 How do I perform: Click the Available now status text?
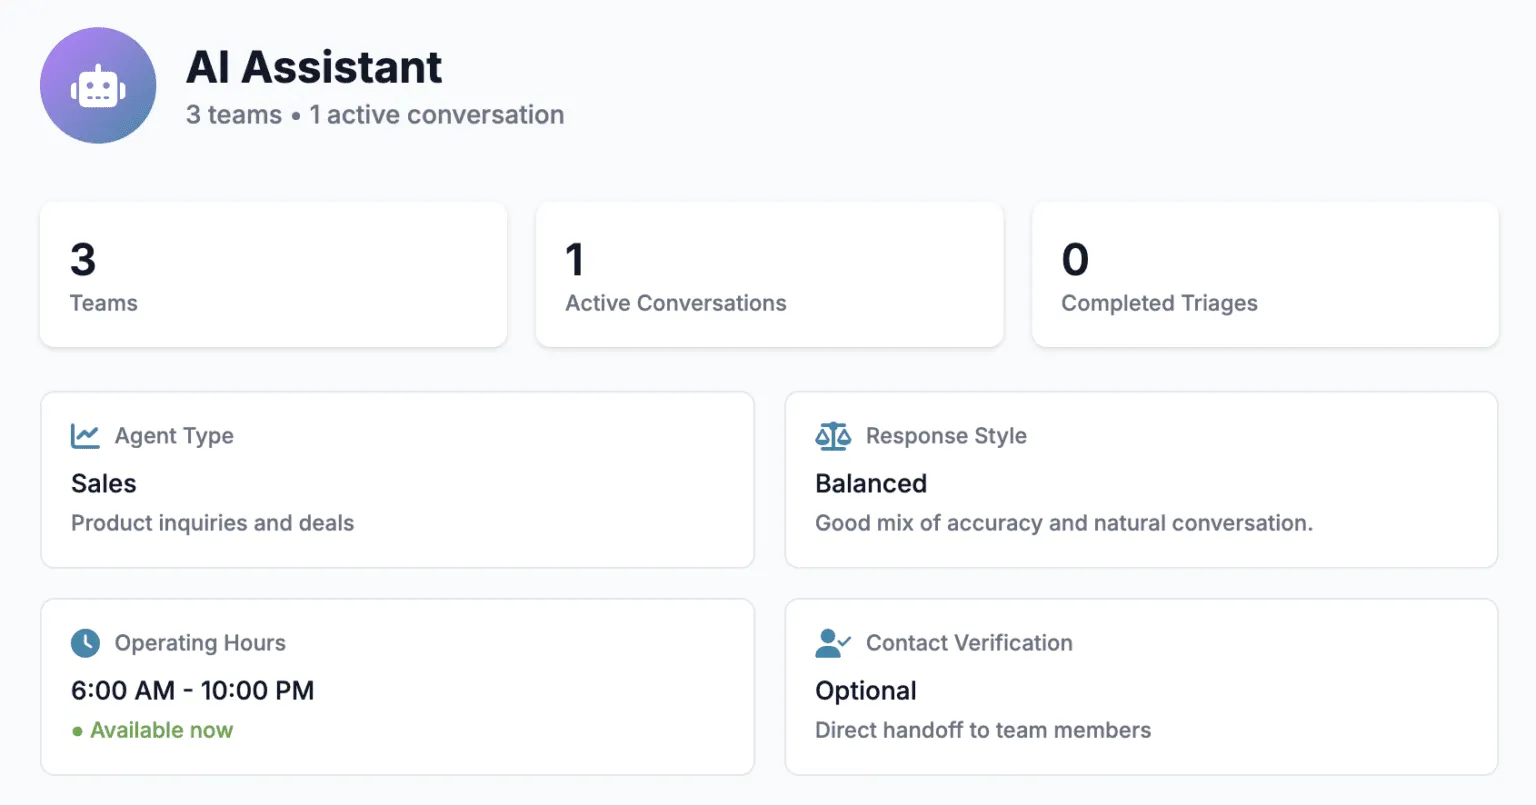(161, 731)
